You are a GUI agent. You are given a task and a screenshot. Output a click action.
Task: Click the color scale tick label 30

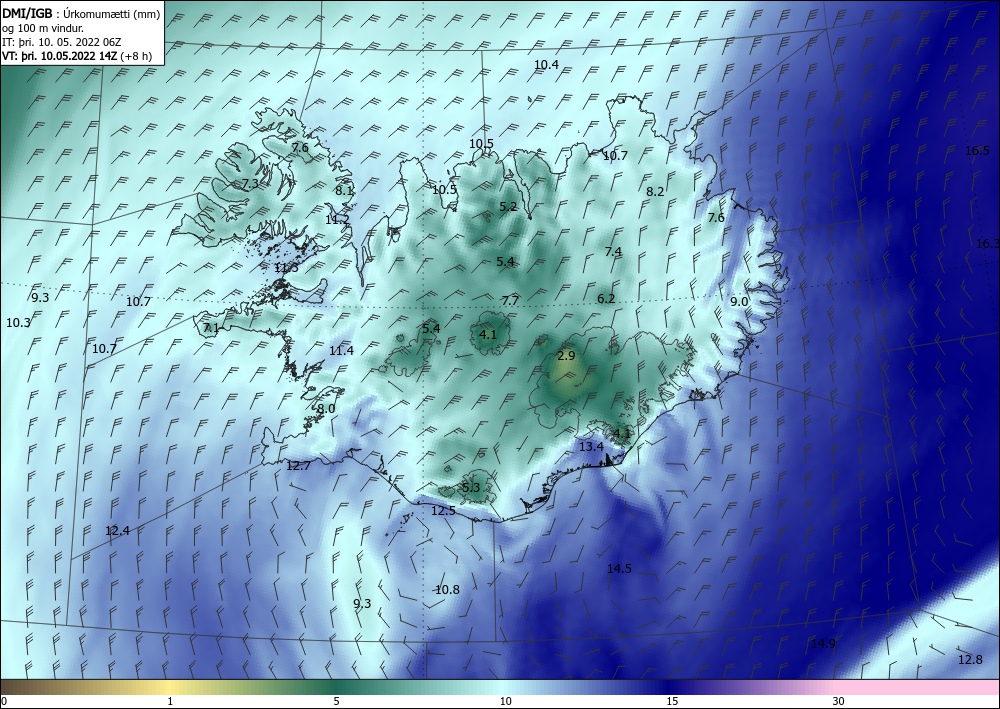point(839,702)
